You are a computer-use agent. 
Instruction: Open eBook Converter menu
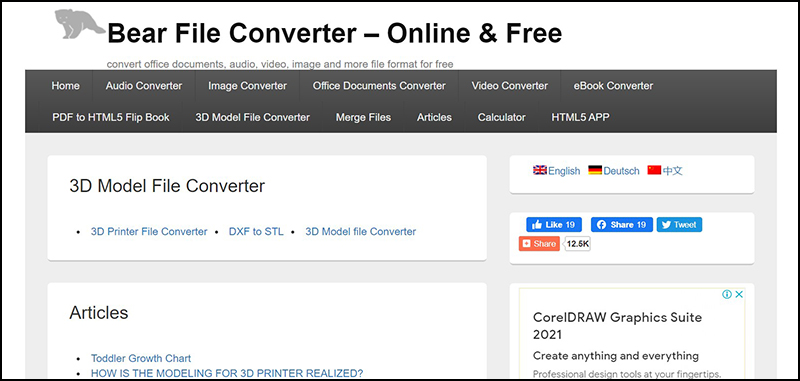point(613,86)
